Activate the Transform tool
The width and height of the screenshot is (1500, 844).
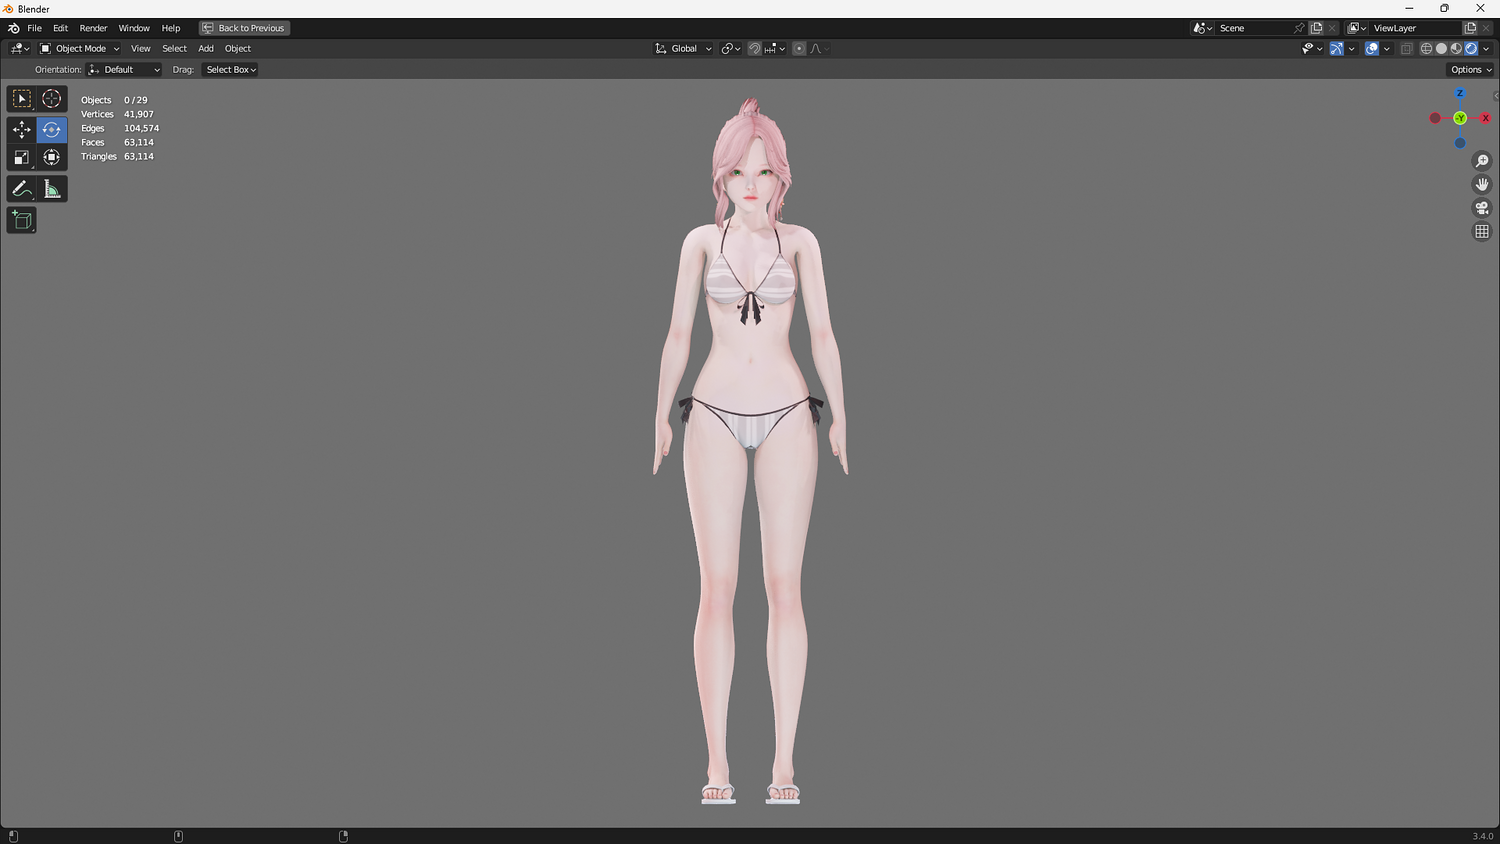coord(52,157)
